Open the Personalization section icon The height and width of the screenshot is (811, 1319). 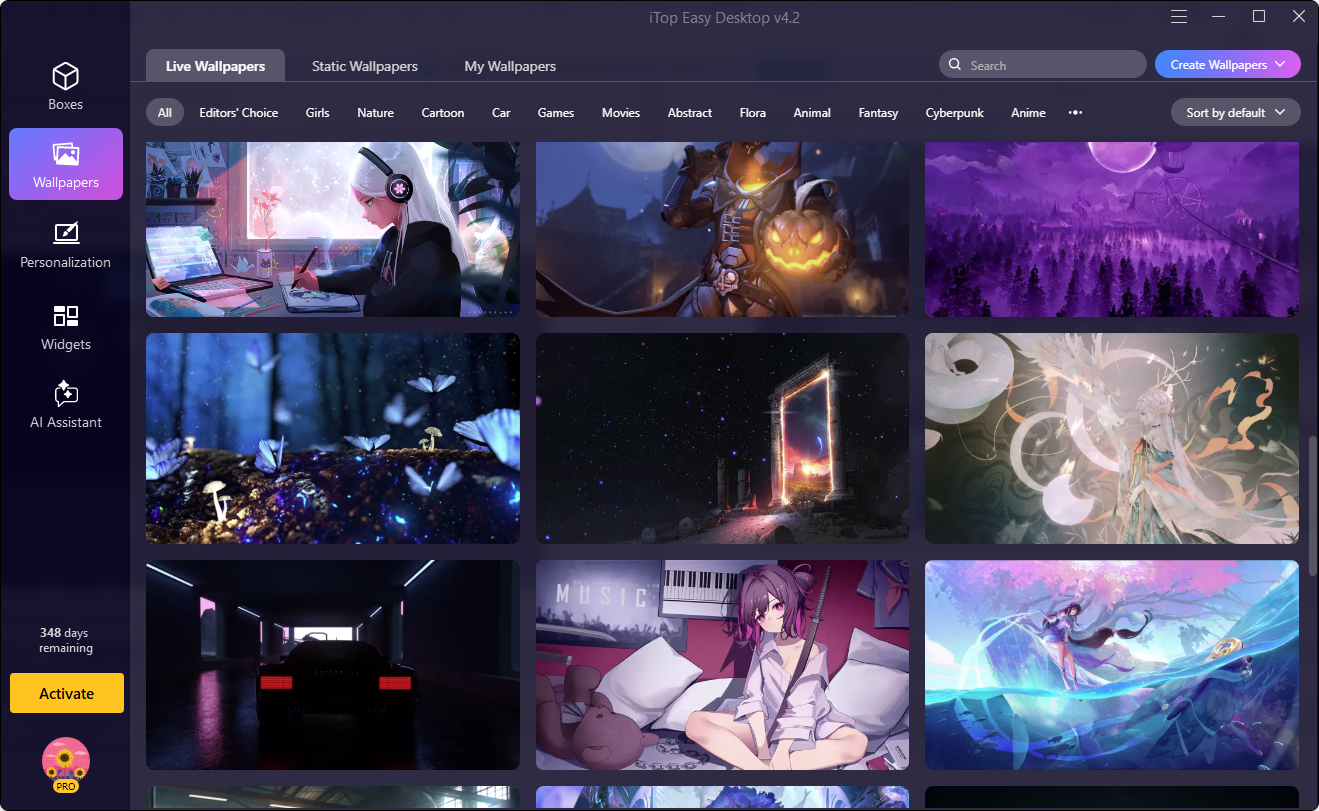[66, 234]
